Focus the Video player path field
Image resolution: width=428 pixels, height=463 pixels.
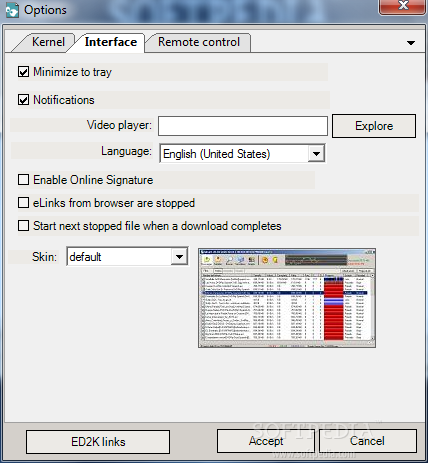click(x=243, y=126)
